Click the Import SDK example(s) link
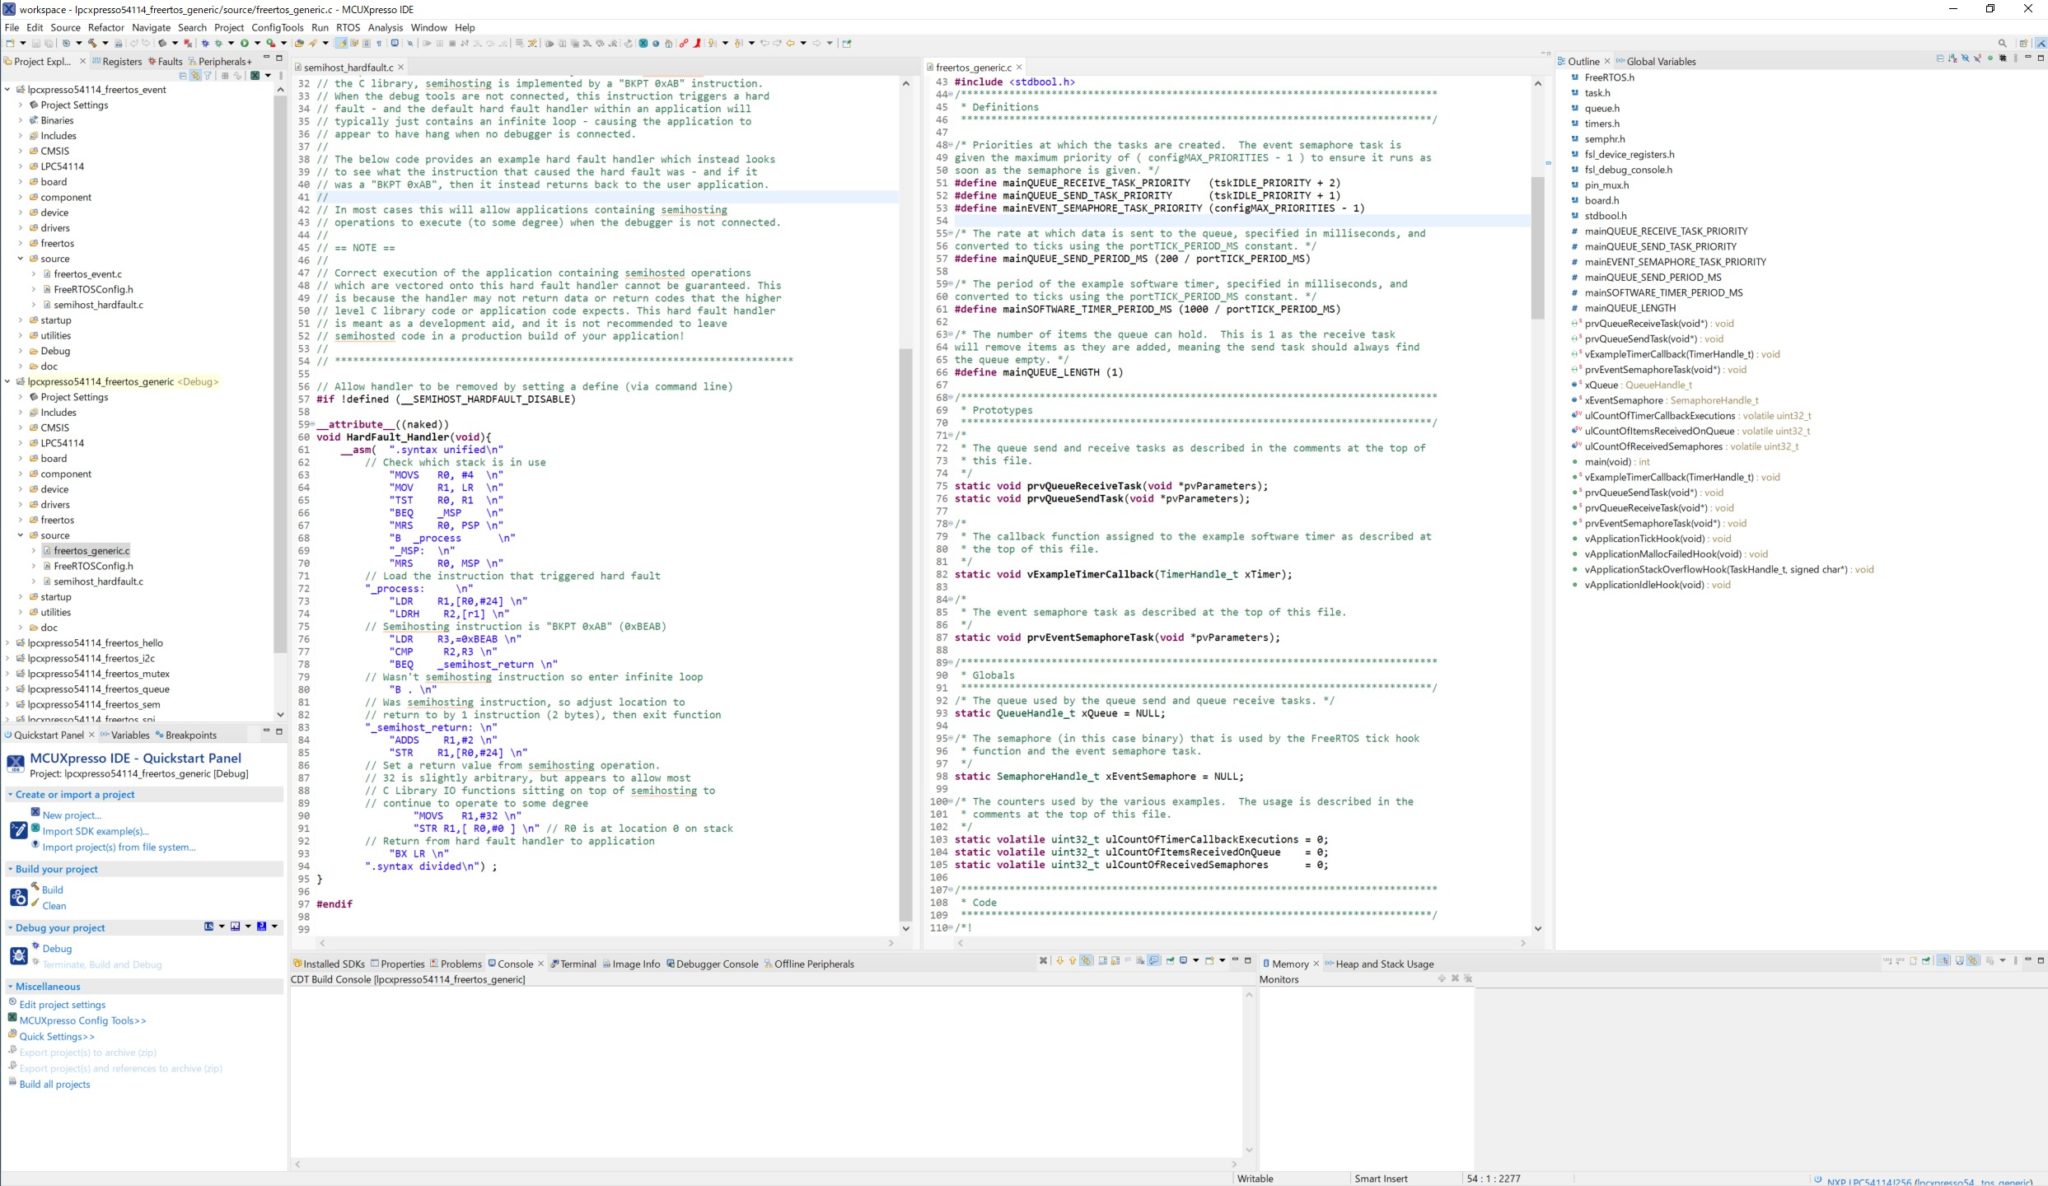Image resolution: width=2048 pixels, height=1186 pixels. coord(95,831)
